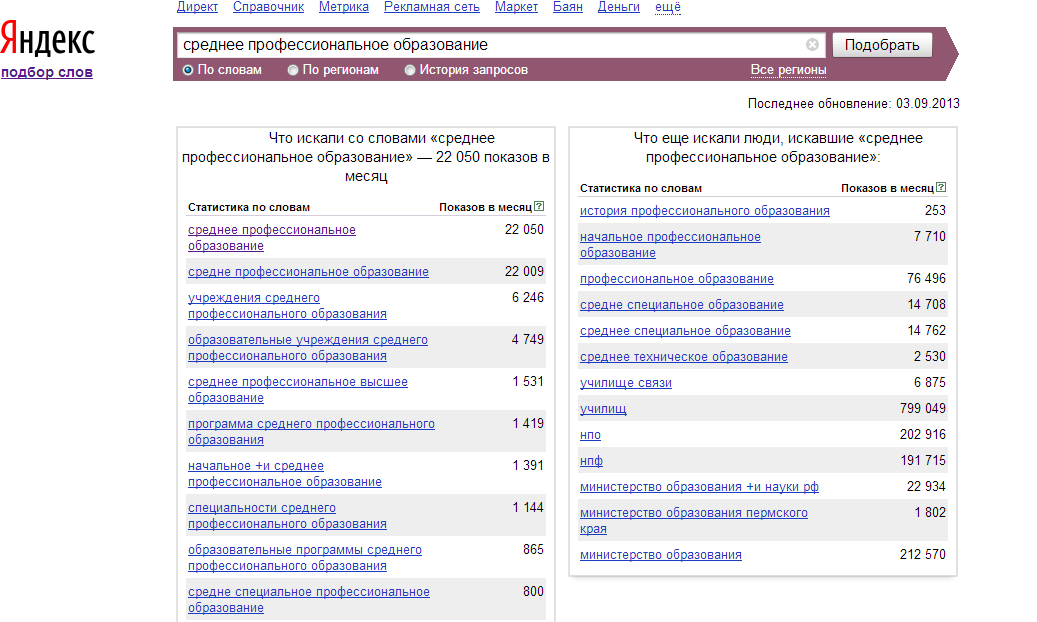Open 'Рекламная сеть' in the top menu
Viewport: 1037px width, 622px height.
pyautogui.click(x=432, y=7)
